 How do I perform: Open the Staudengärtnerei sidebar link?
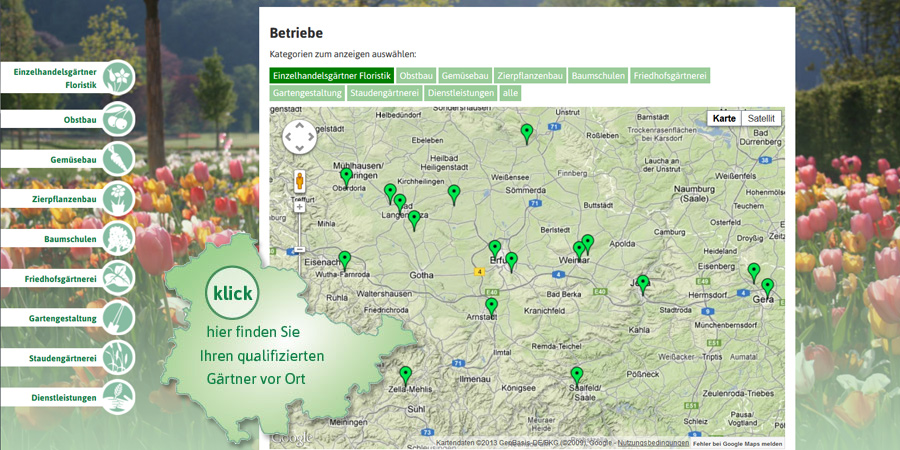(x=63, y=359)
